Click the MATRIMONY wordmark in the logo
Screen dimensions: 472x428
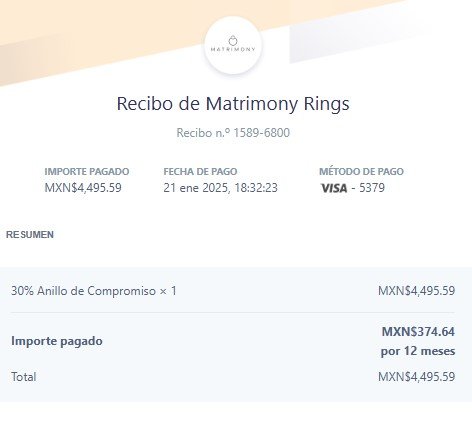(233, 49)
